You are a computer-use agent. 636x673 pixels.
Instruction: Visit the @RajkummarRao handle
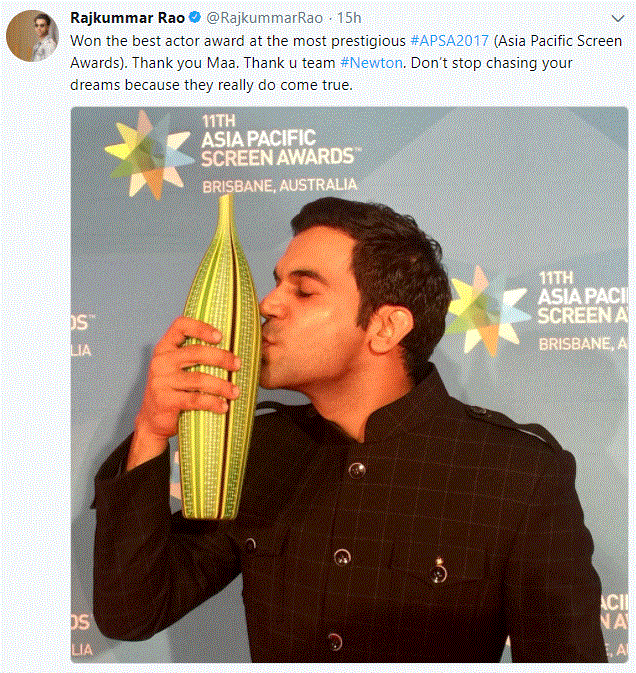click(x=264, y=18)
